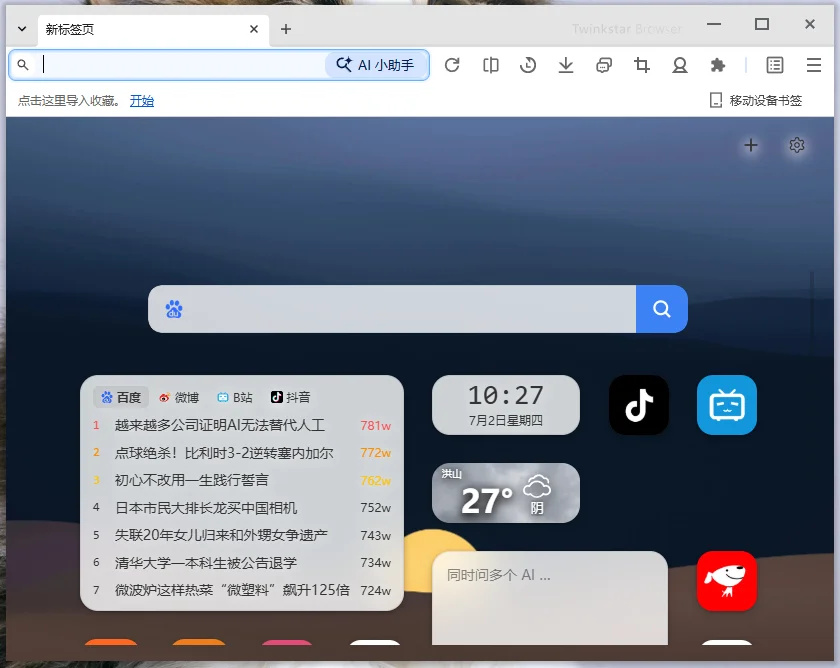The image size is (840, 668).
Task: Click the reload page icon
Action: [x=452, y=65]
